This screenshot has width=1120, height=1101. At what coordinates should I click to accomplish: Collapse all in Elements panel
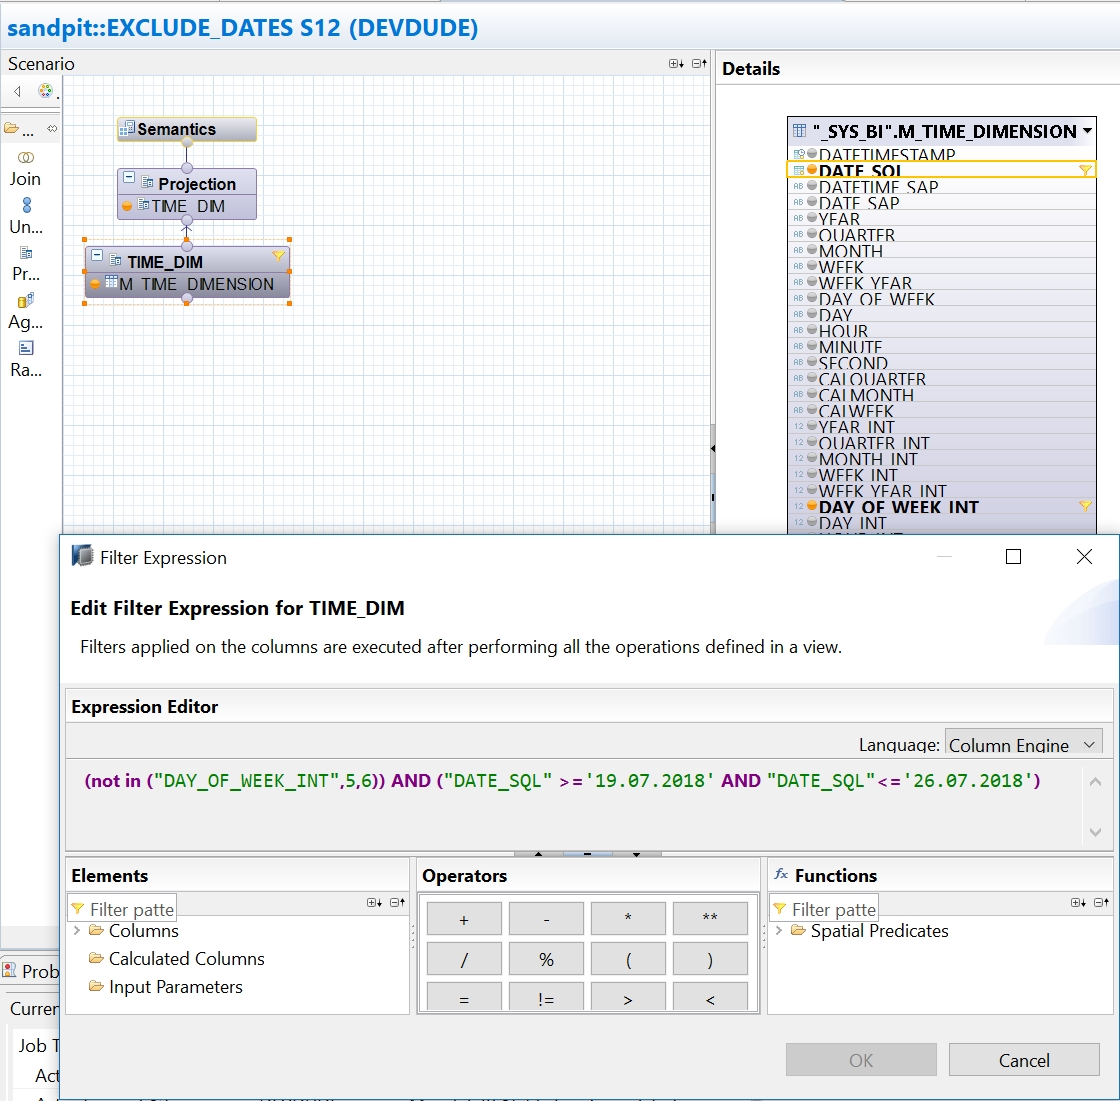tap(398, 902)
